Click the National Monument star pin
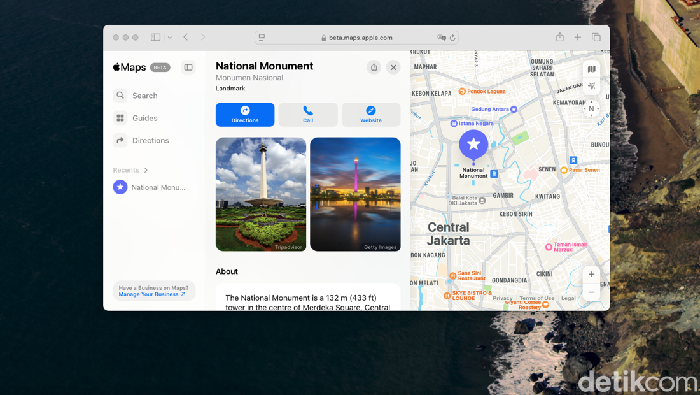The image size is (700, 395). pyautogui.click(x=473, y=145)
